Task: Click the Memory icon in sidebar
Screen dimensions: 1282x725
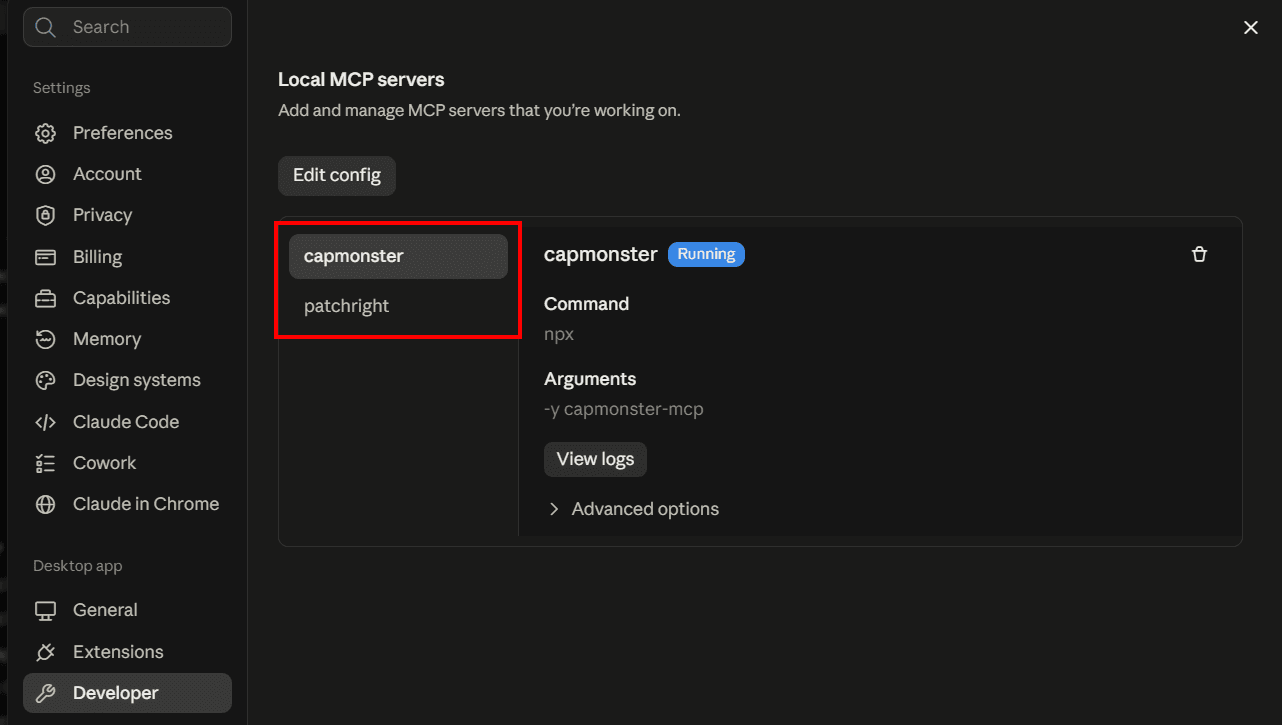Action: [x=45, y=339]
